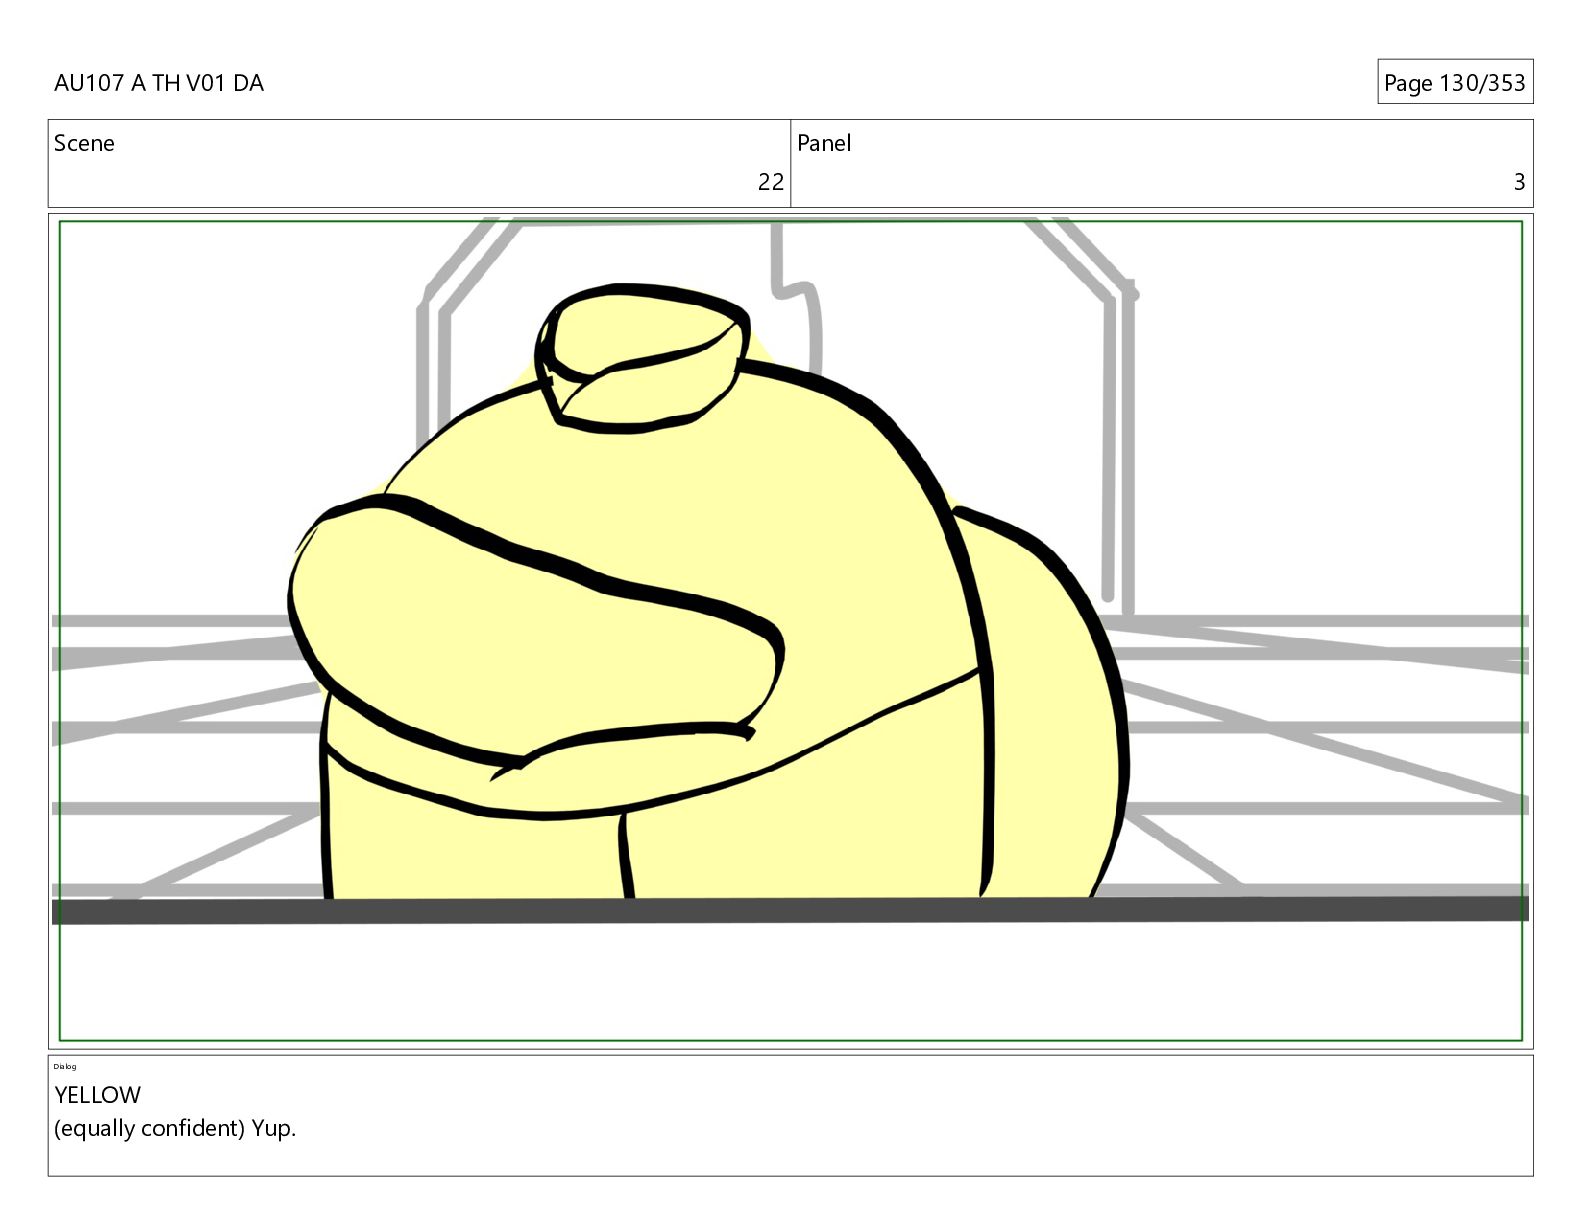Click the 'Page 130/353' page indicator
The image size is (1584, 1224).
(x=1455, y=82)
